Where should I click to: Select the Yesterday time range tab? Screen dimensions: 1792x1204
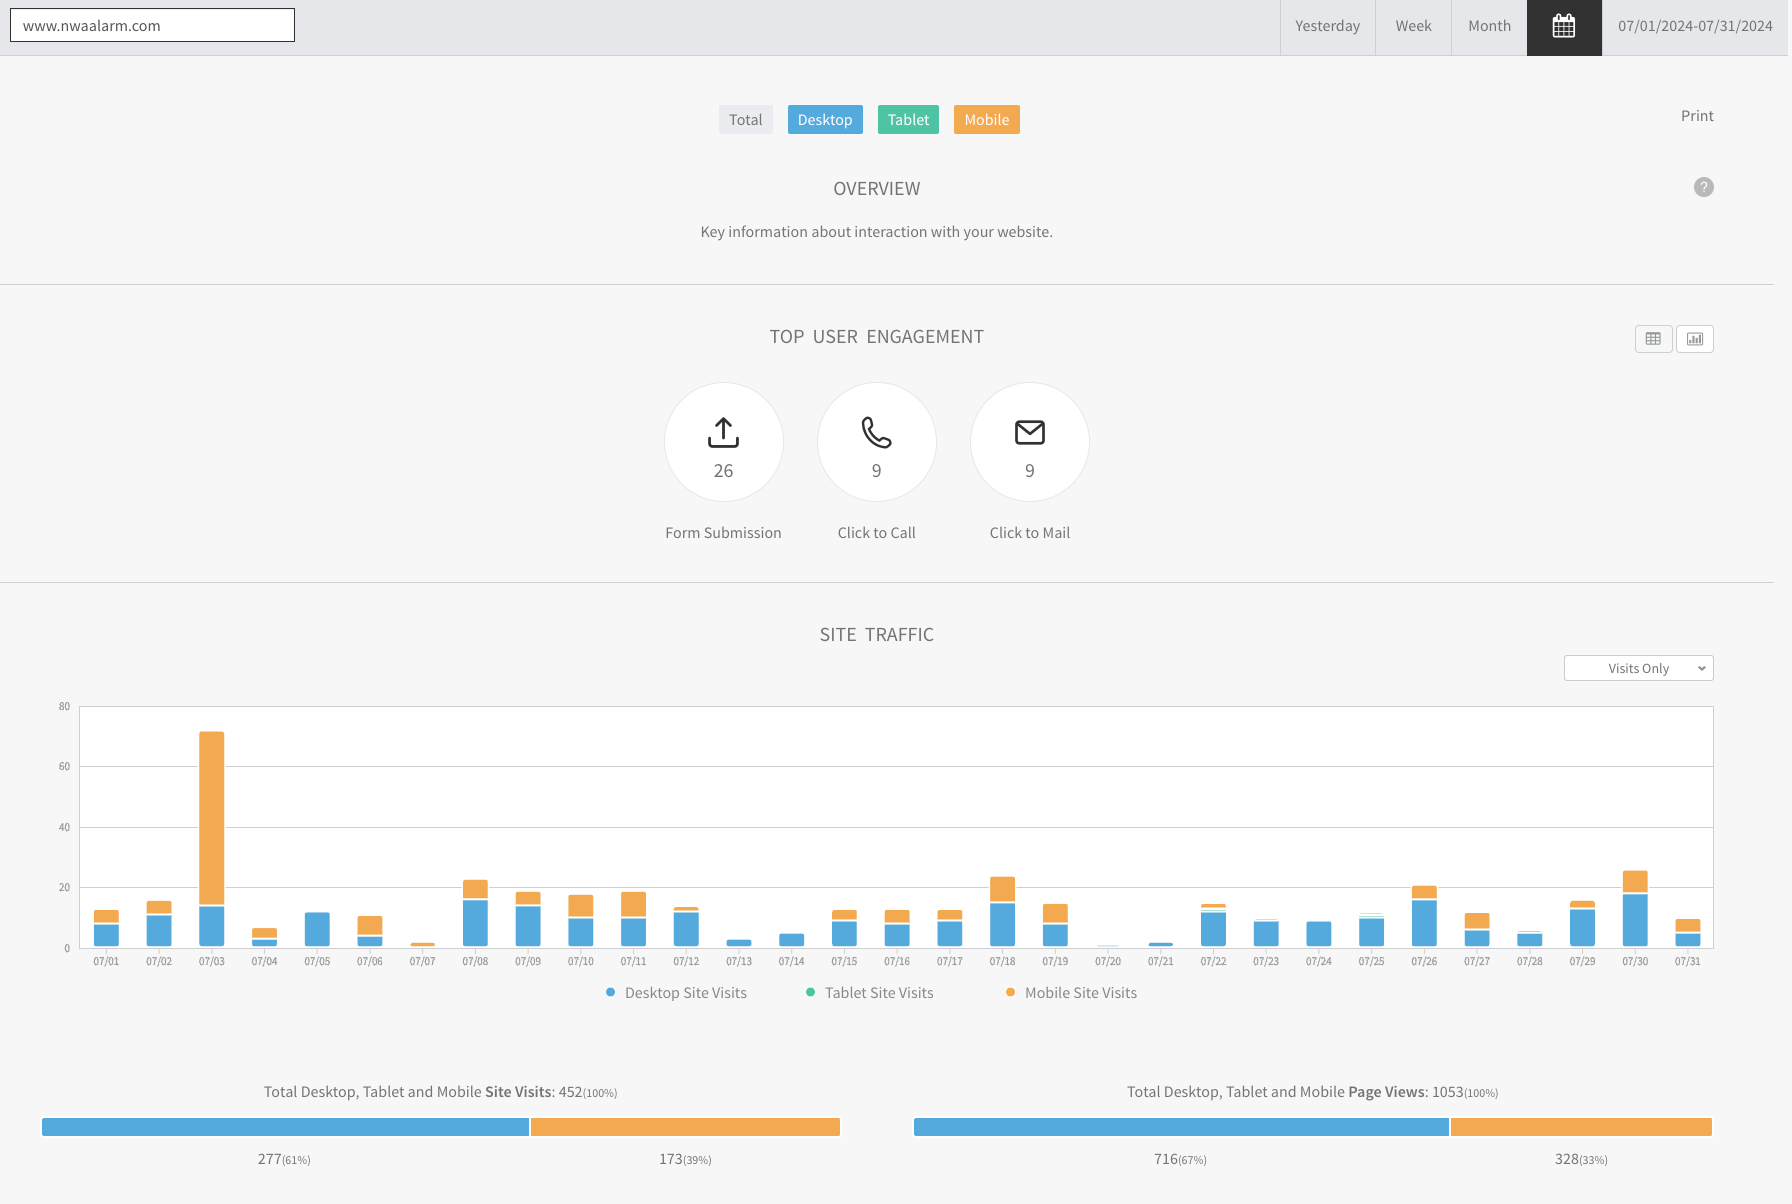point(1327,27)
